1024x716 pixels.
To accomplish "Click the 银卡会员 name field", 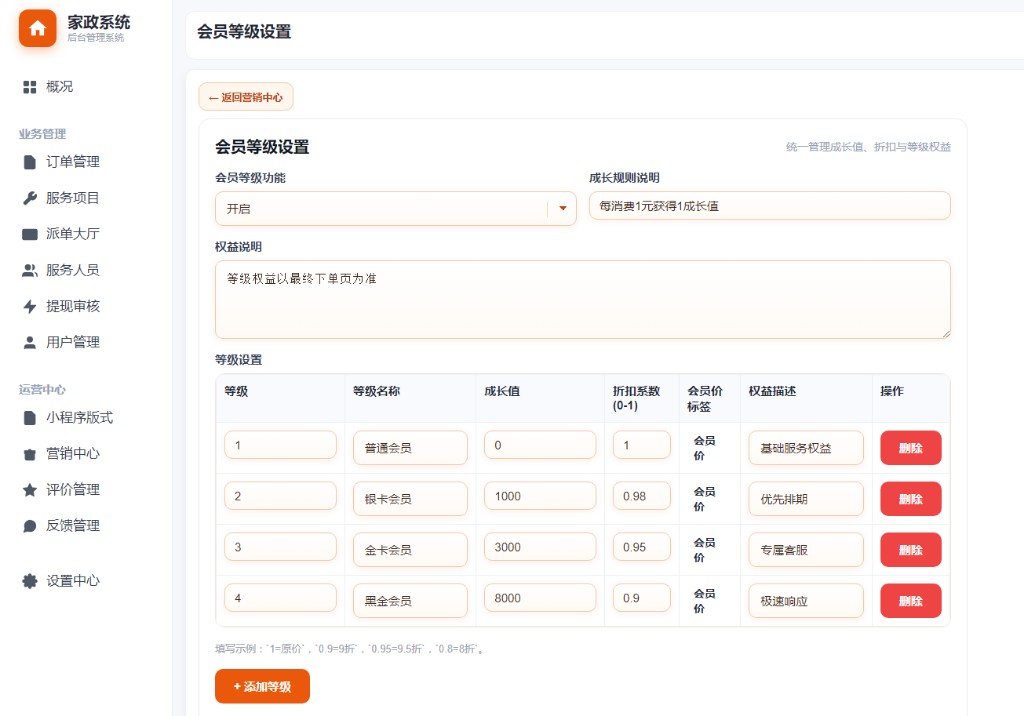I will coord(410,499).
